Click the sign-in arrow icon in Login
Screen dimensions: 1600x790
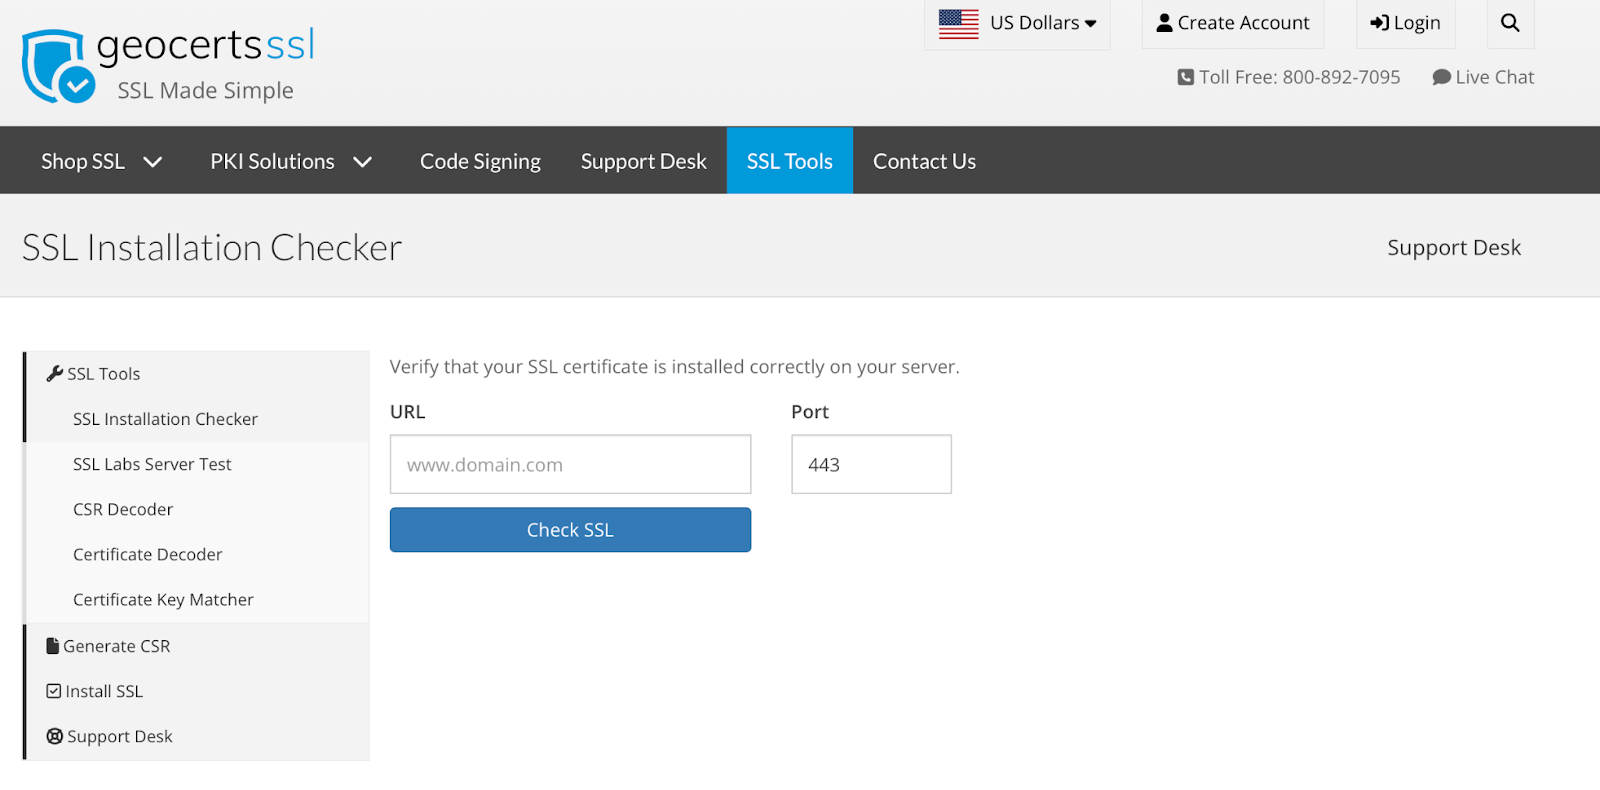[x=1379, y=22]
